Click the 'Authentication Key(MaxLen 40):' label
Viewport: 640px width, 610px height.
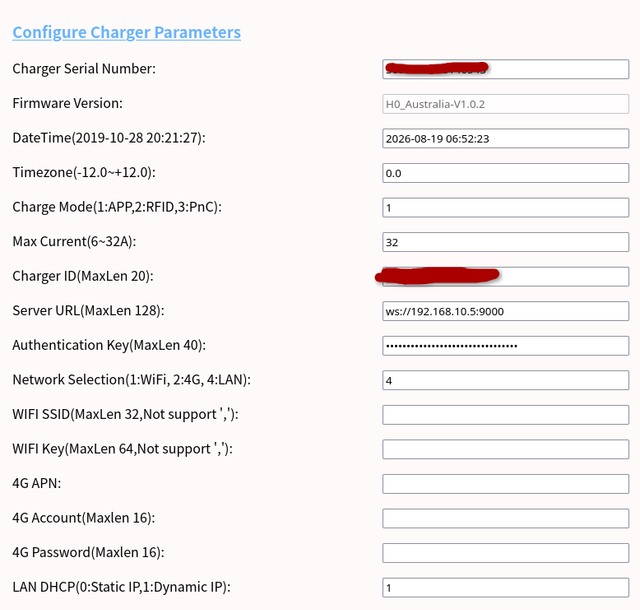coord(109,345)
